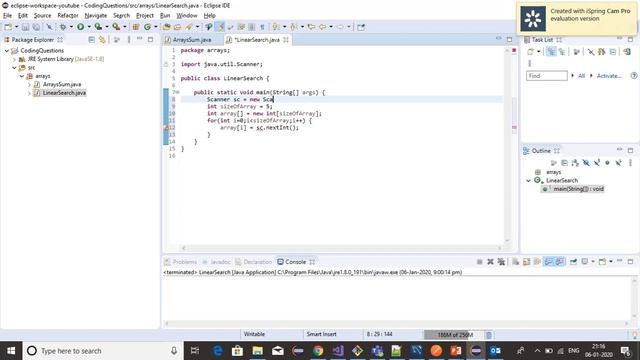Click inside the Task List Find field
This screenshot has height=360, width=640.
(547, 76)
